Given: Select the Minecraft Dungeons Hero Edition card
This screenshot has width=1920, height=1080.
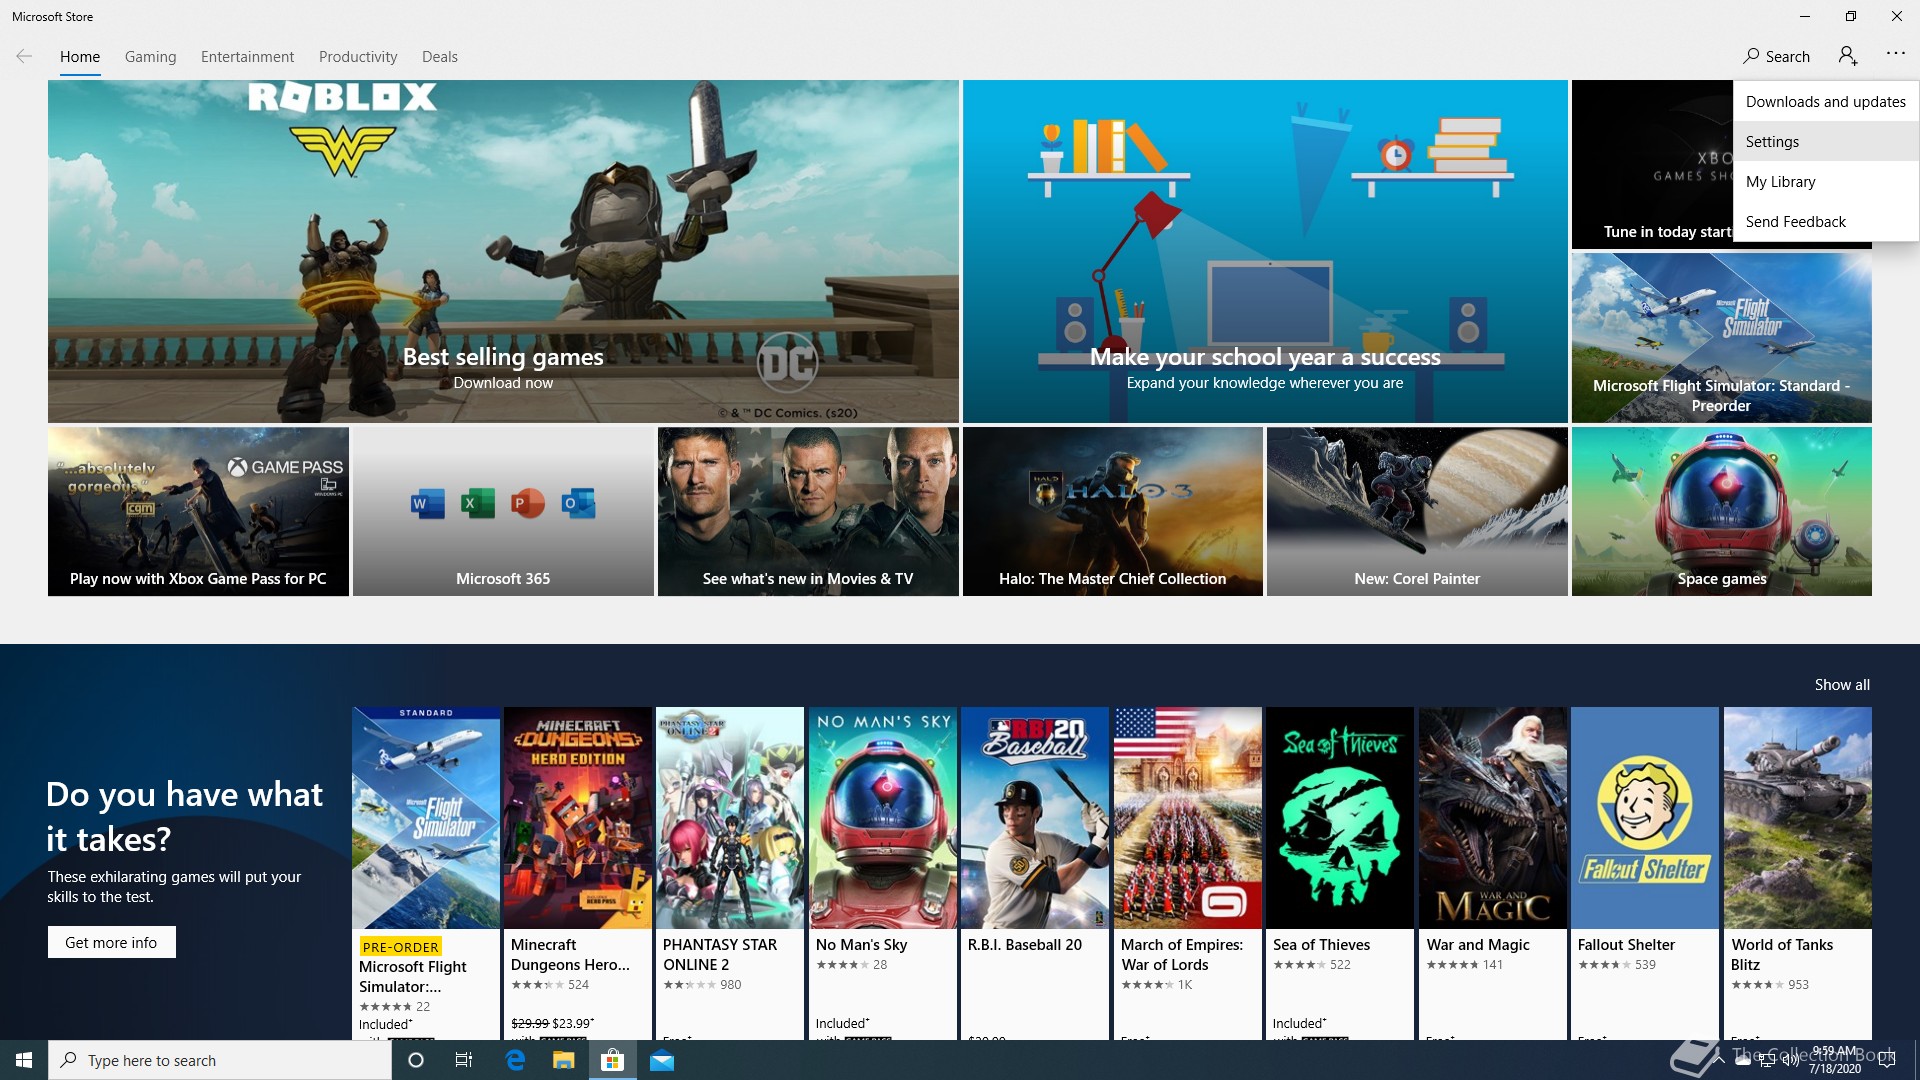Looking at the screenshot, I should point(578,873).
